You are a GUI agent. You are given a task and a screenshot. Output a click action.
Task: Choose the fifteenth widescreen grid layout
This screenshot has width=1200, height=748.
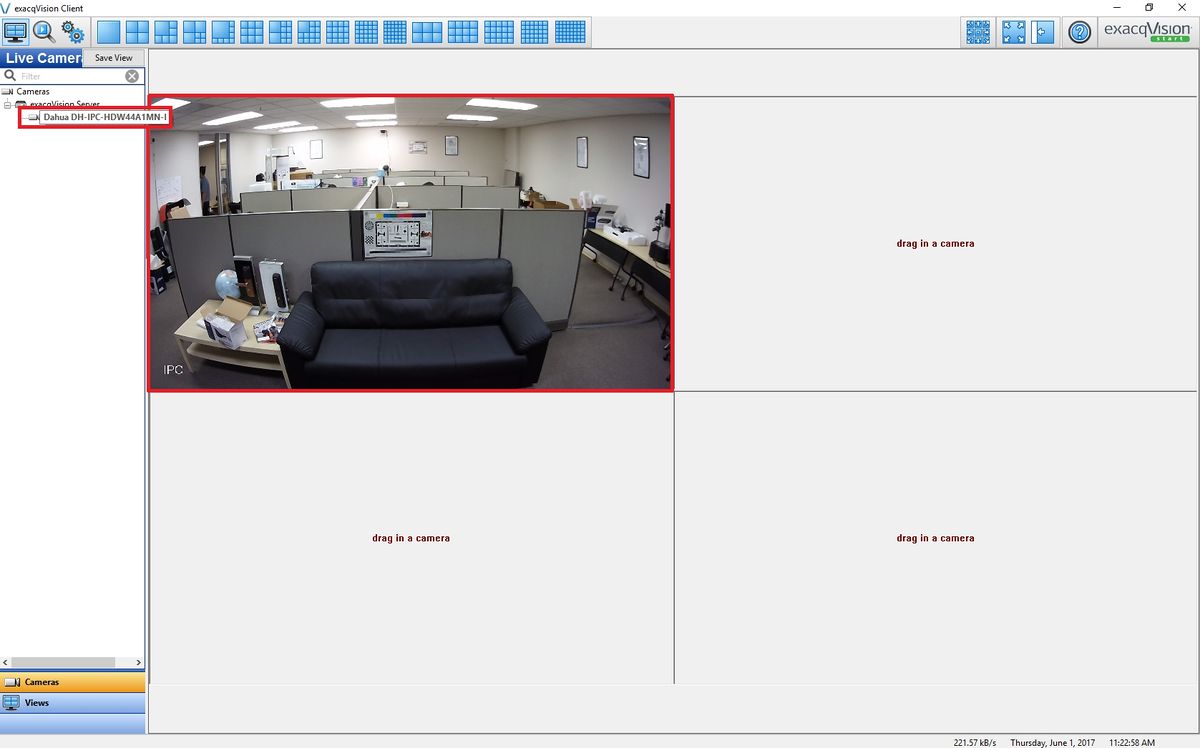(x=535, y=32)
